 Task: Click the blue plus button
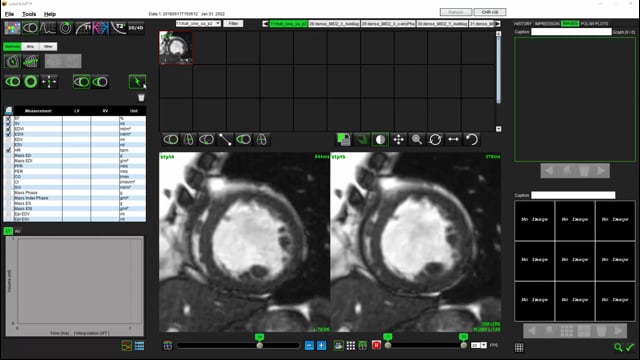pos(322,346)
